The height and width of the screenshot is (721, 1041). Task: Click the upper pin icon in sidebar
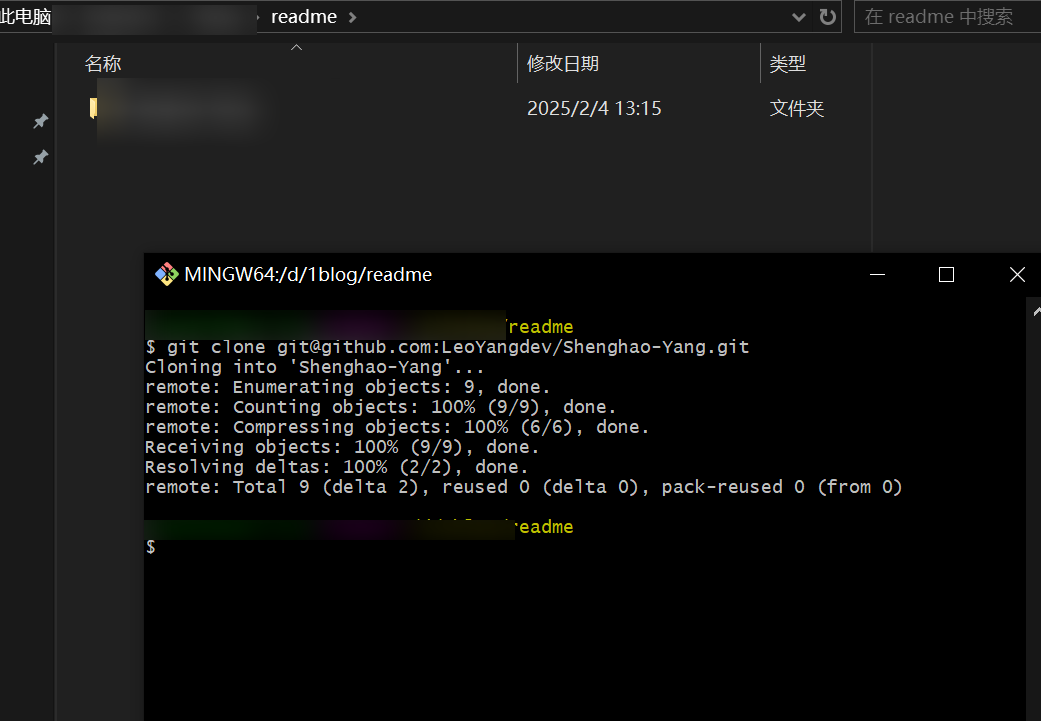(40, 121)
